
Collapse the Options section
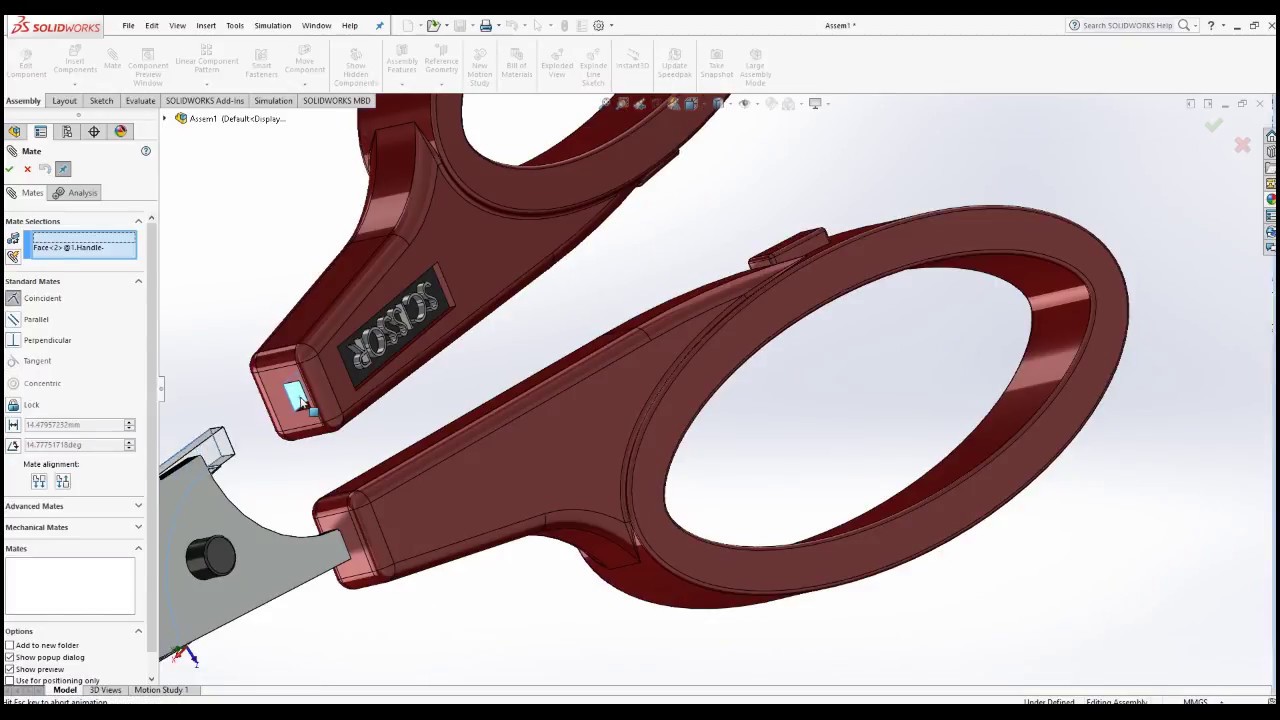click(138, 631)
